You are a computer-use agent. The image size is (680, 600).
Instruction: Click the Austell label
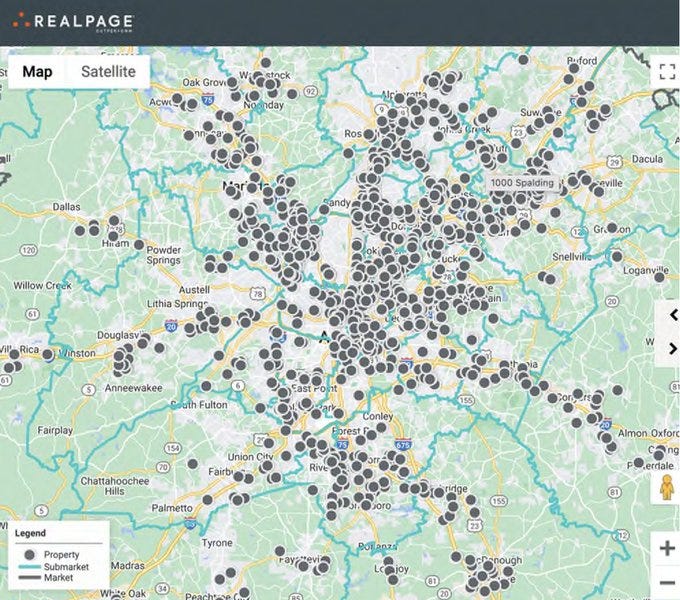(194, 290)
